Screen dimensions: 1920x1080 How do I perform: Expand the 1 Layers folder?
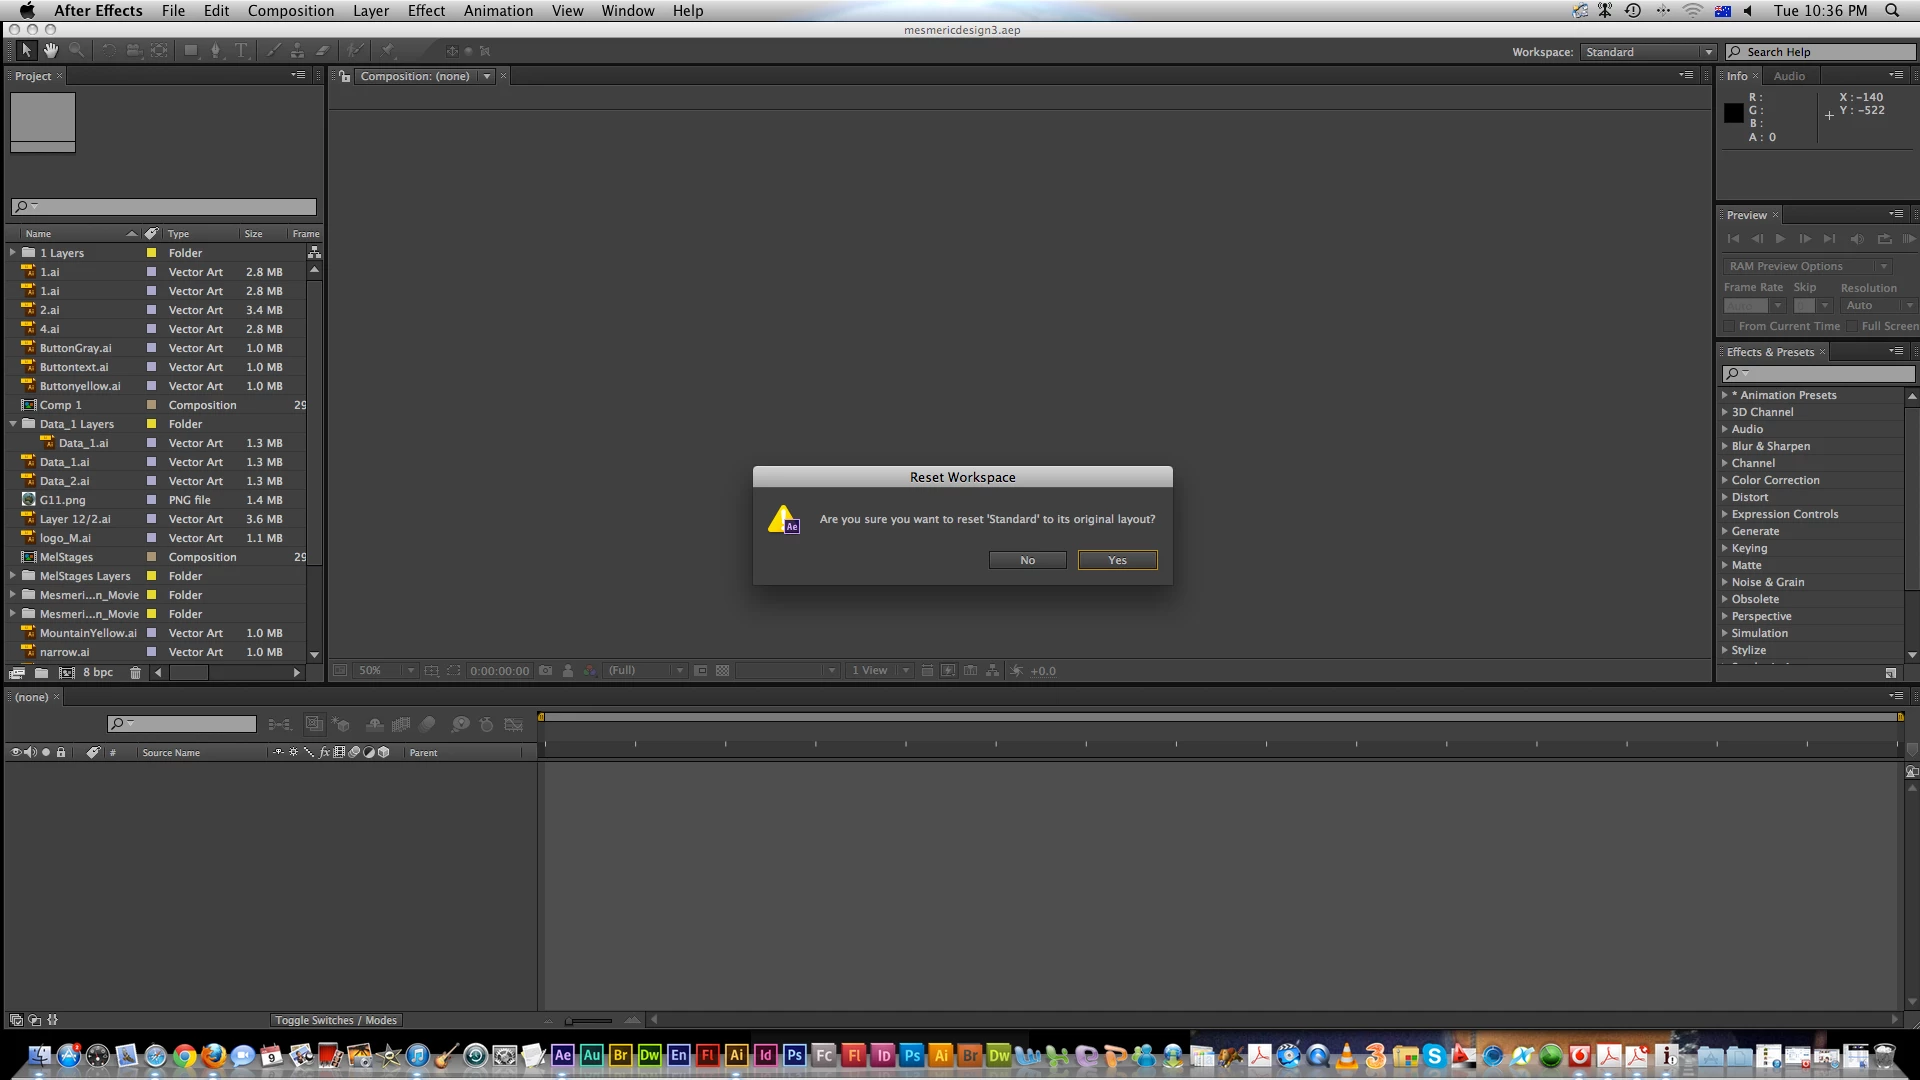(13, 253)
